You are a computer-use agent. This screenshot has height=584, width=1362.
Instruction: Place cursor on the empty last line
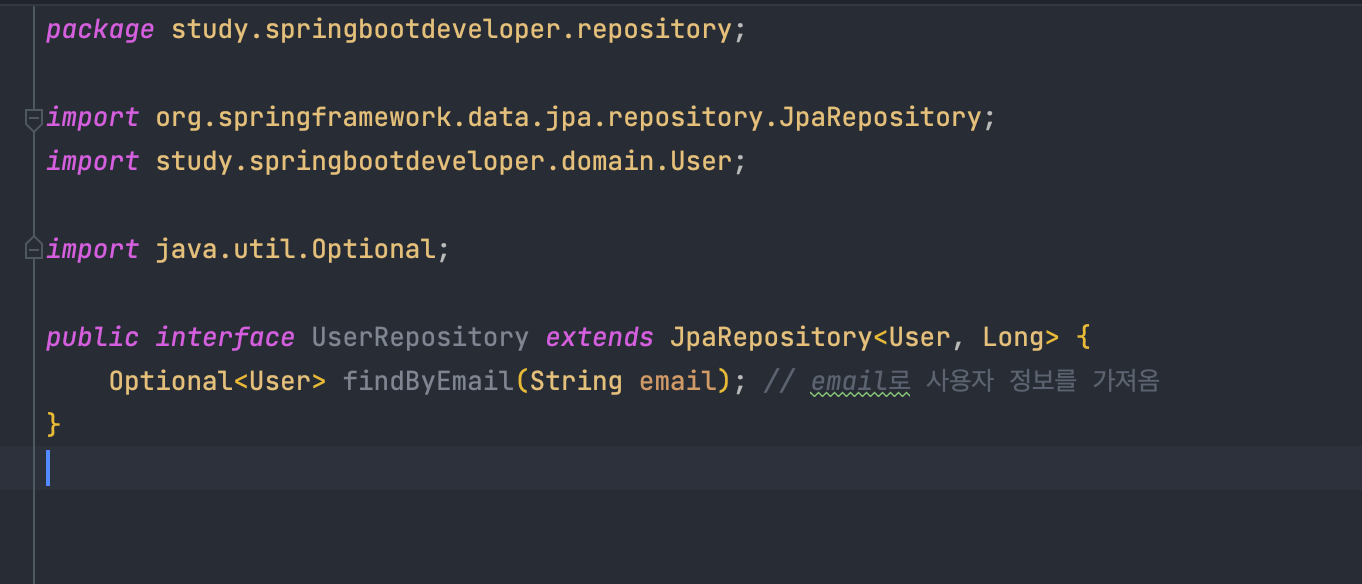tap(680, 468)
